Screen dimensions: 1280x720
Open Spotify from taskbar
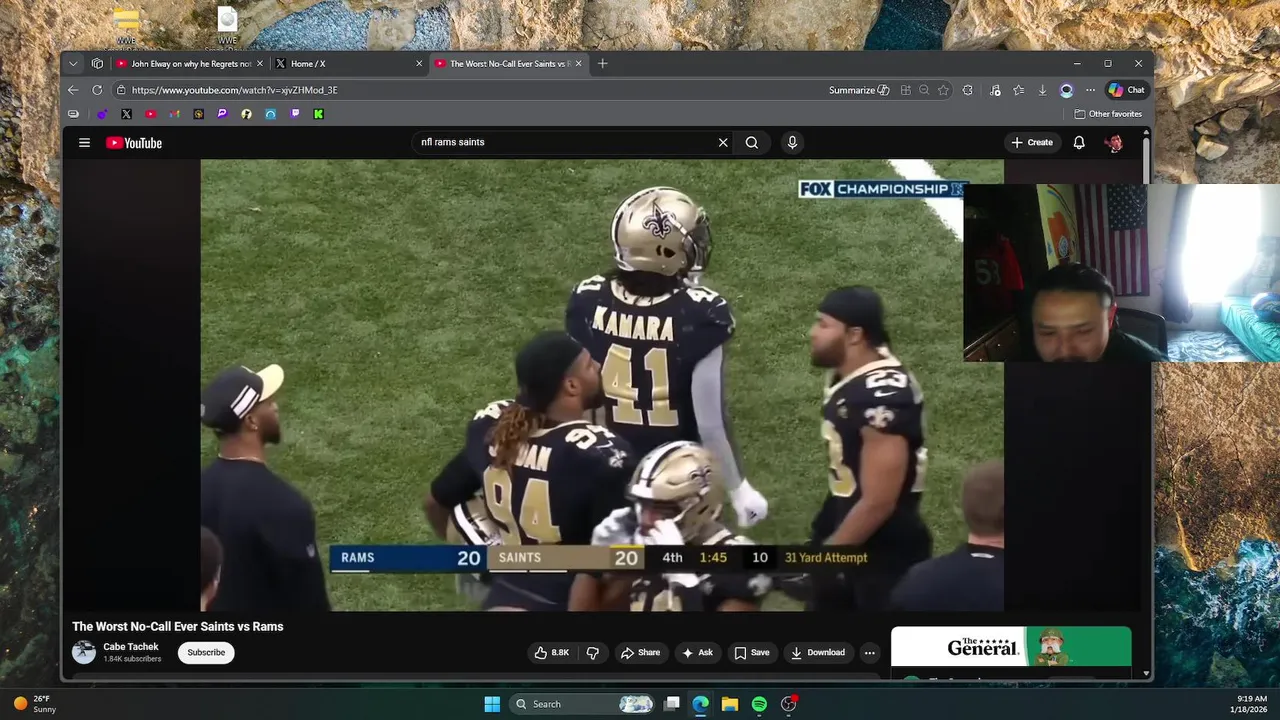[x=759, y=704]
